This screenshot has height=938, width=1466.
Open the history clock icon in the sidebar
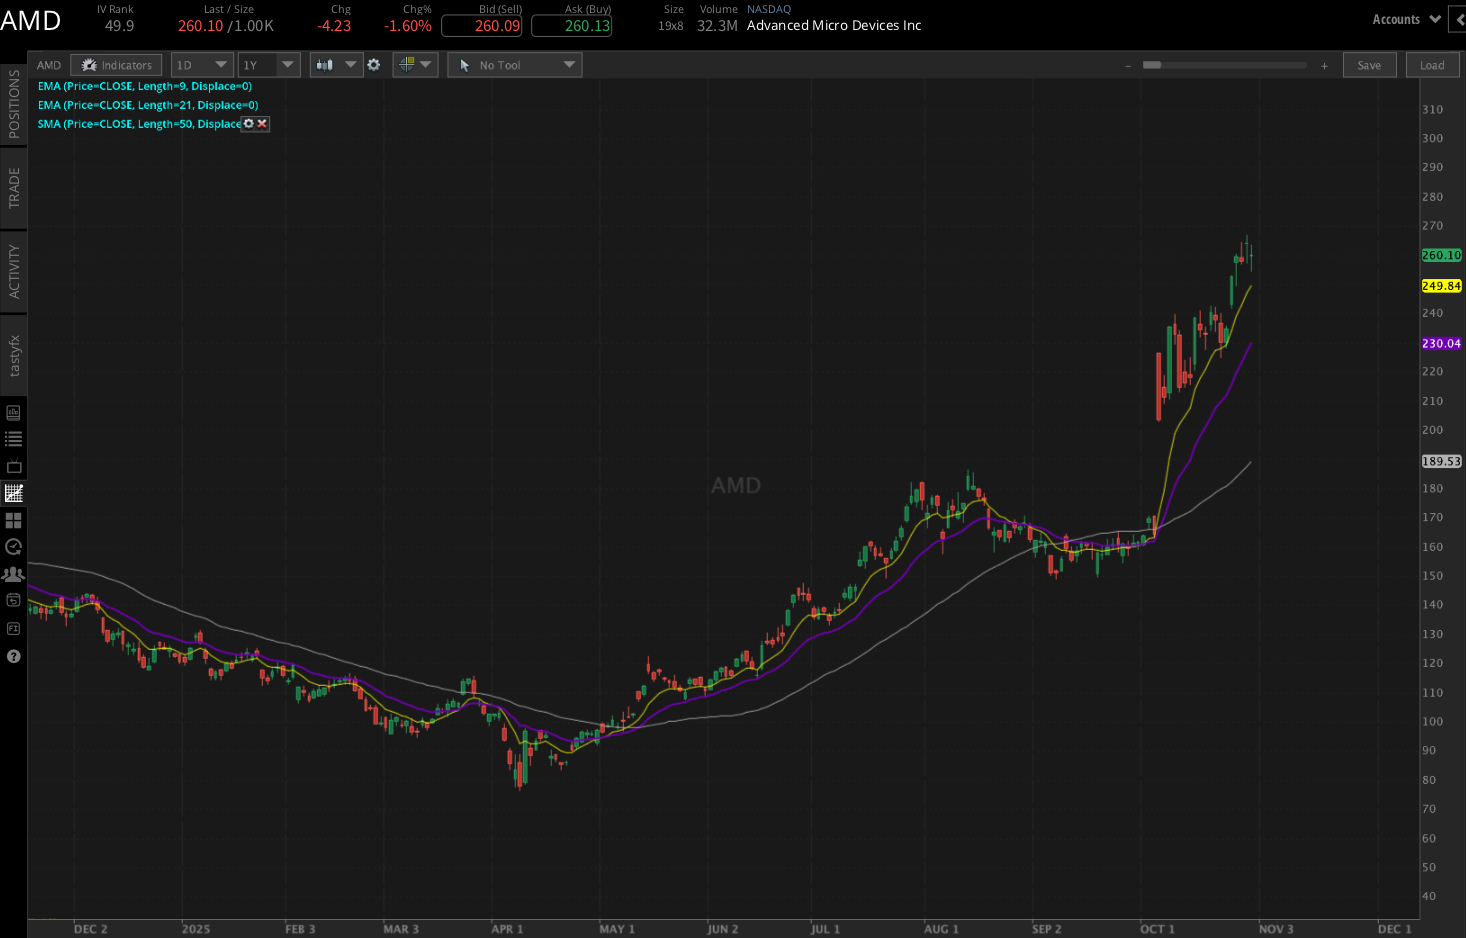click(x=14, y=547)
